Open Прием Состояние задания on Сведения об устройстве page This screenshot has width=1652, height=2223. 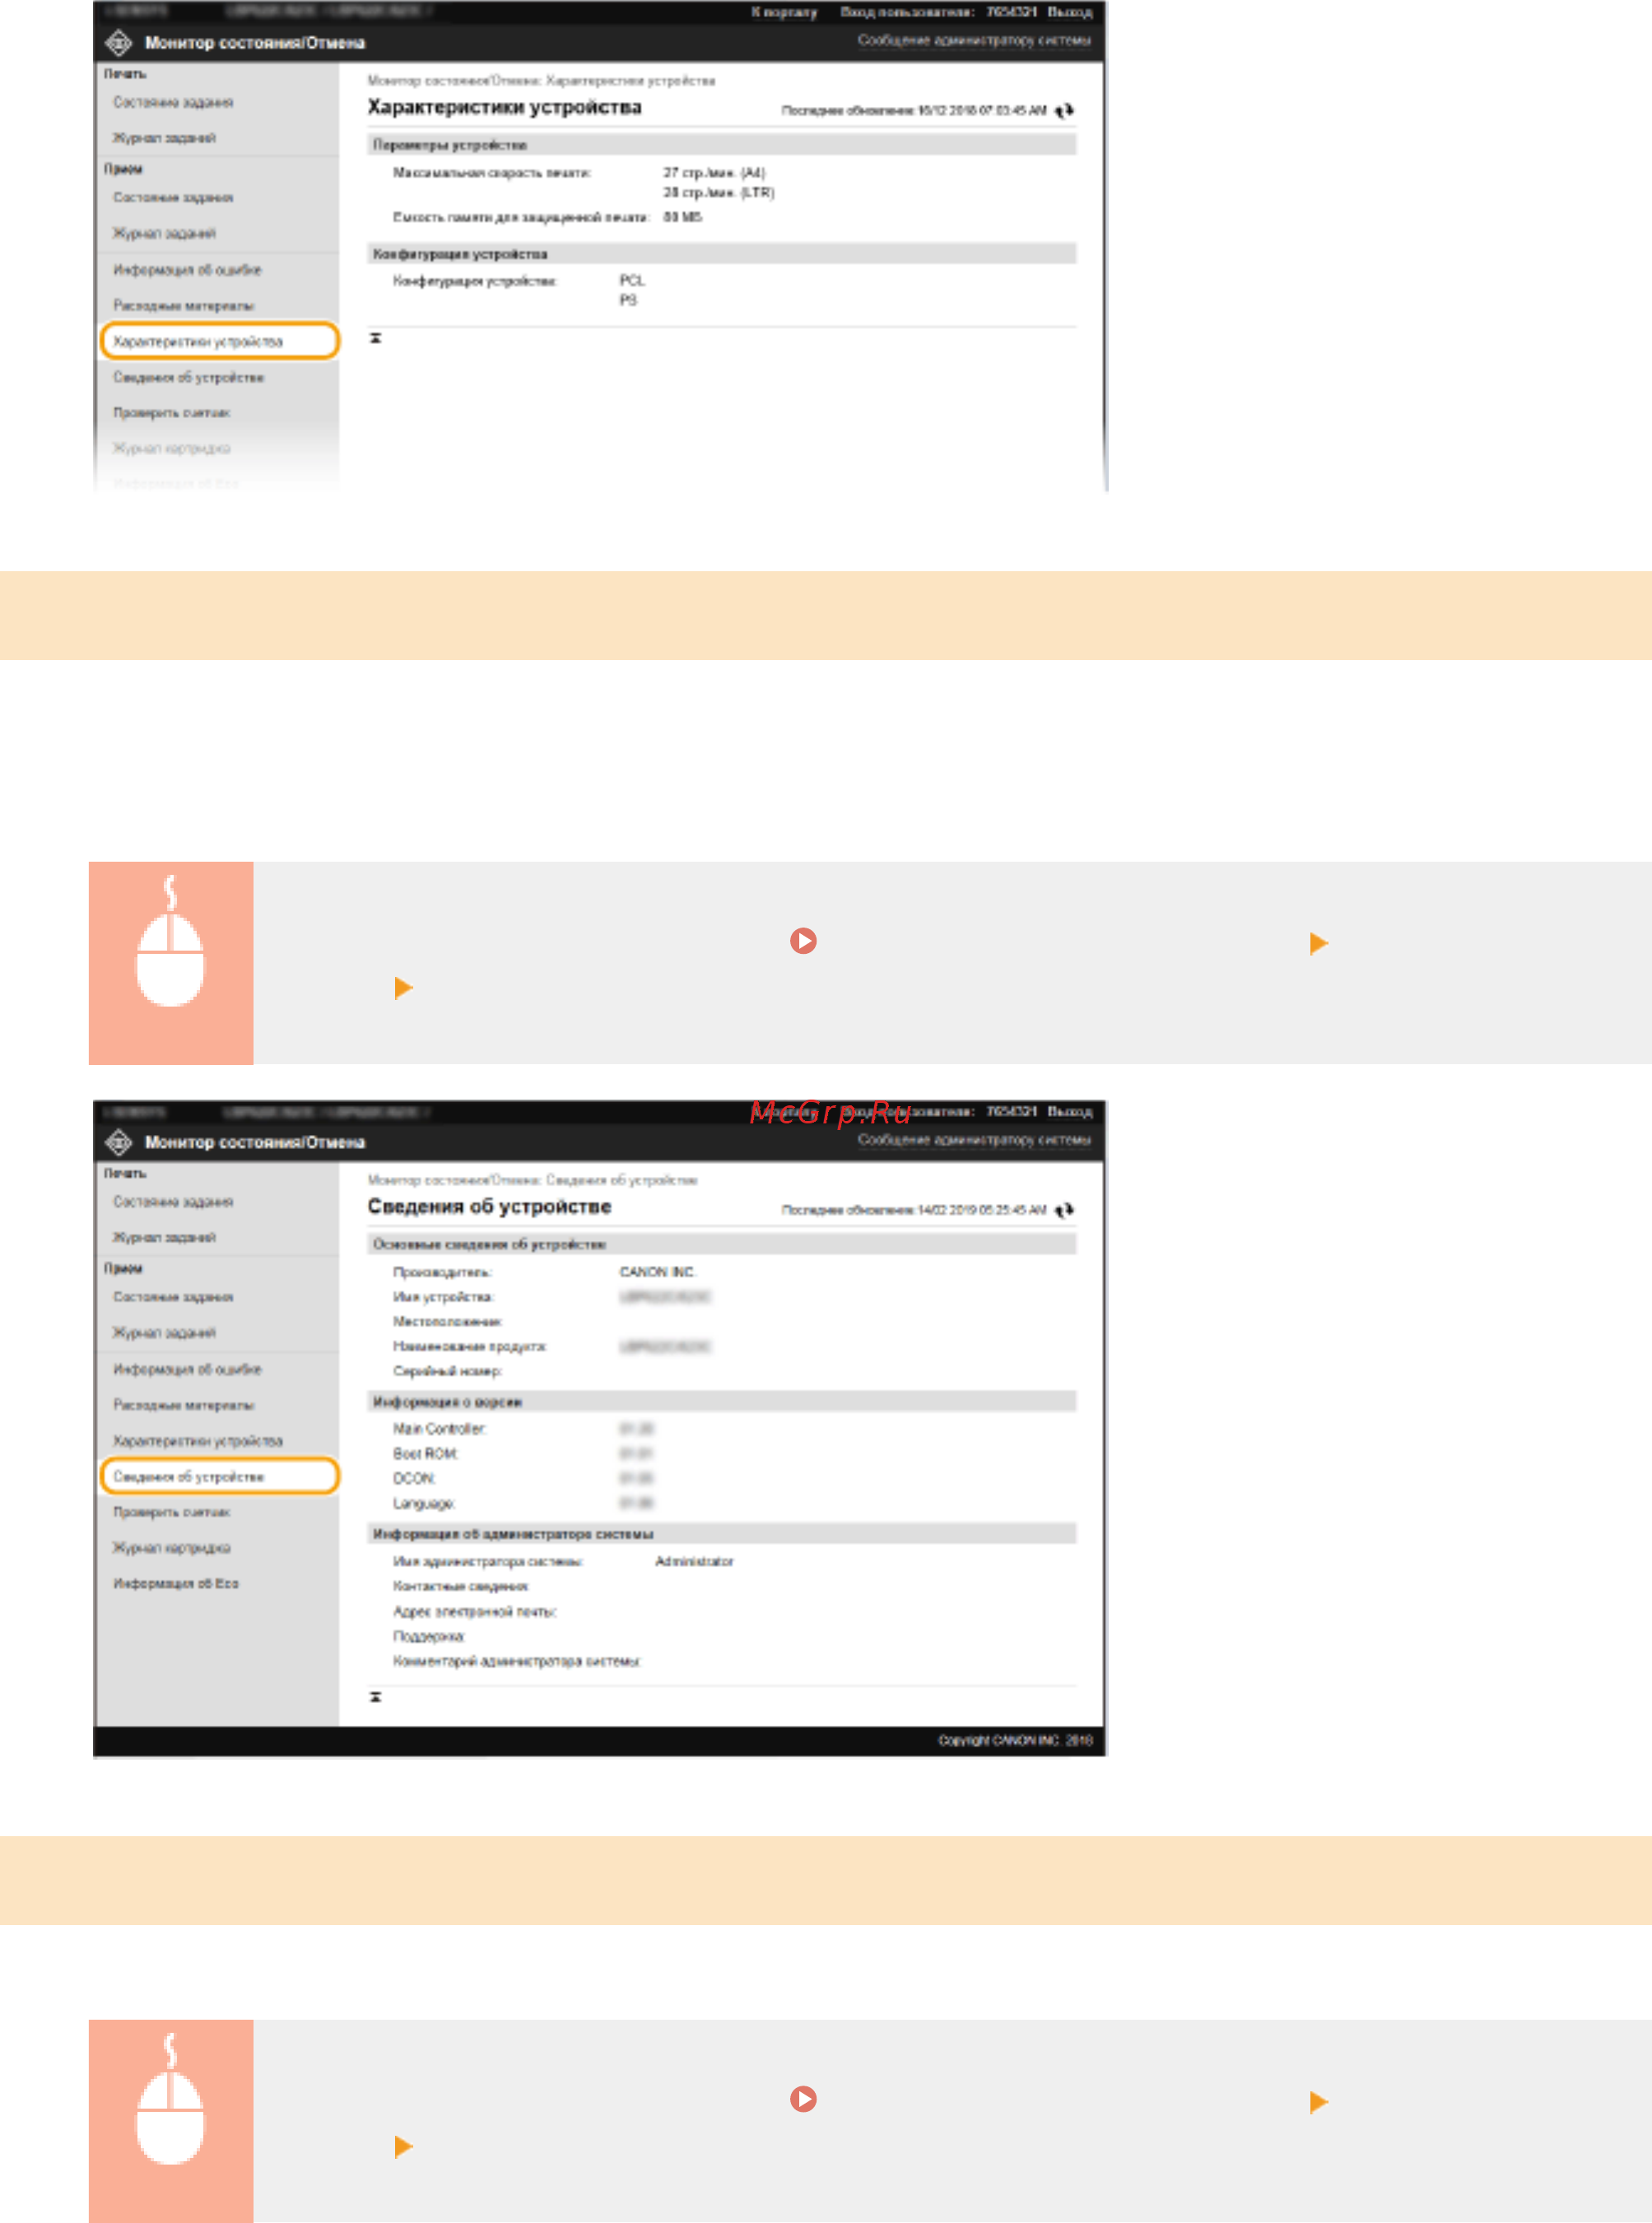point(173,1297)
